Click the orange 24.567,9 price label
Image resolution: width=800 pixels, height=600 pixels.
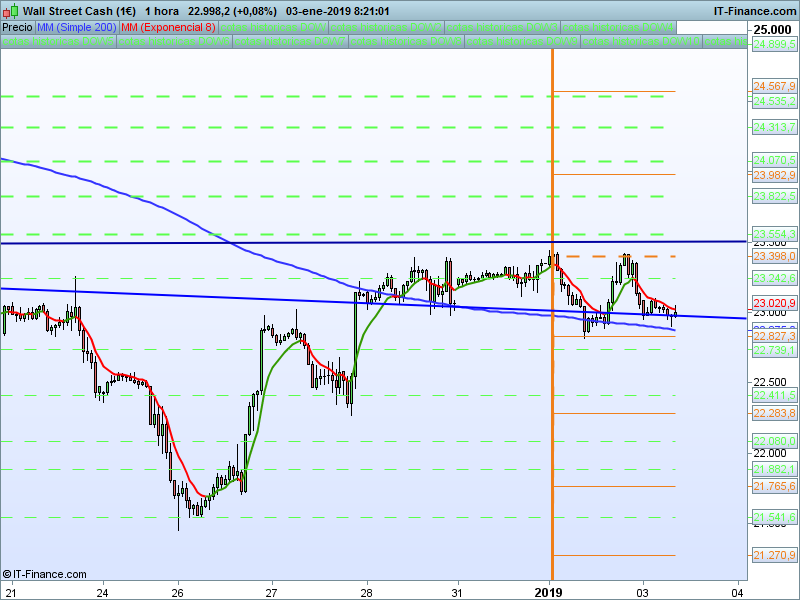(774, 86)
